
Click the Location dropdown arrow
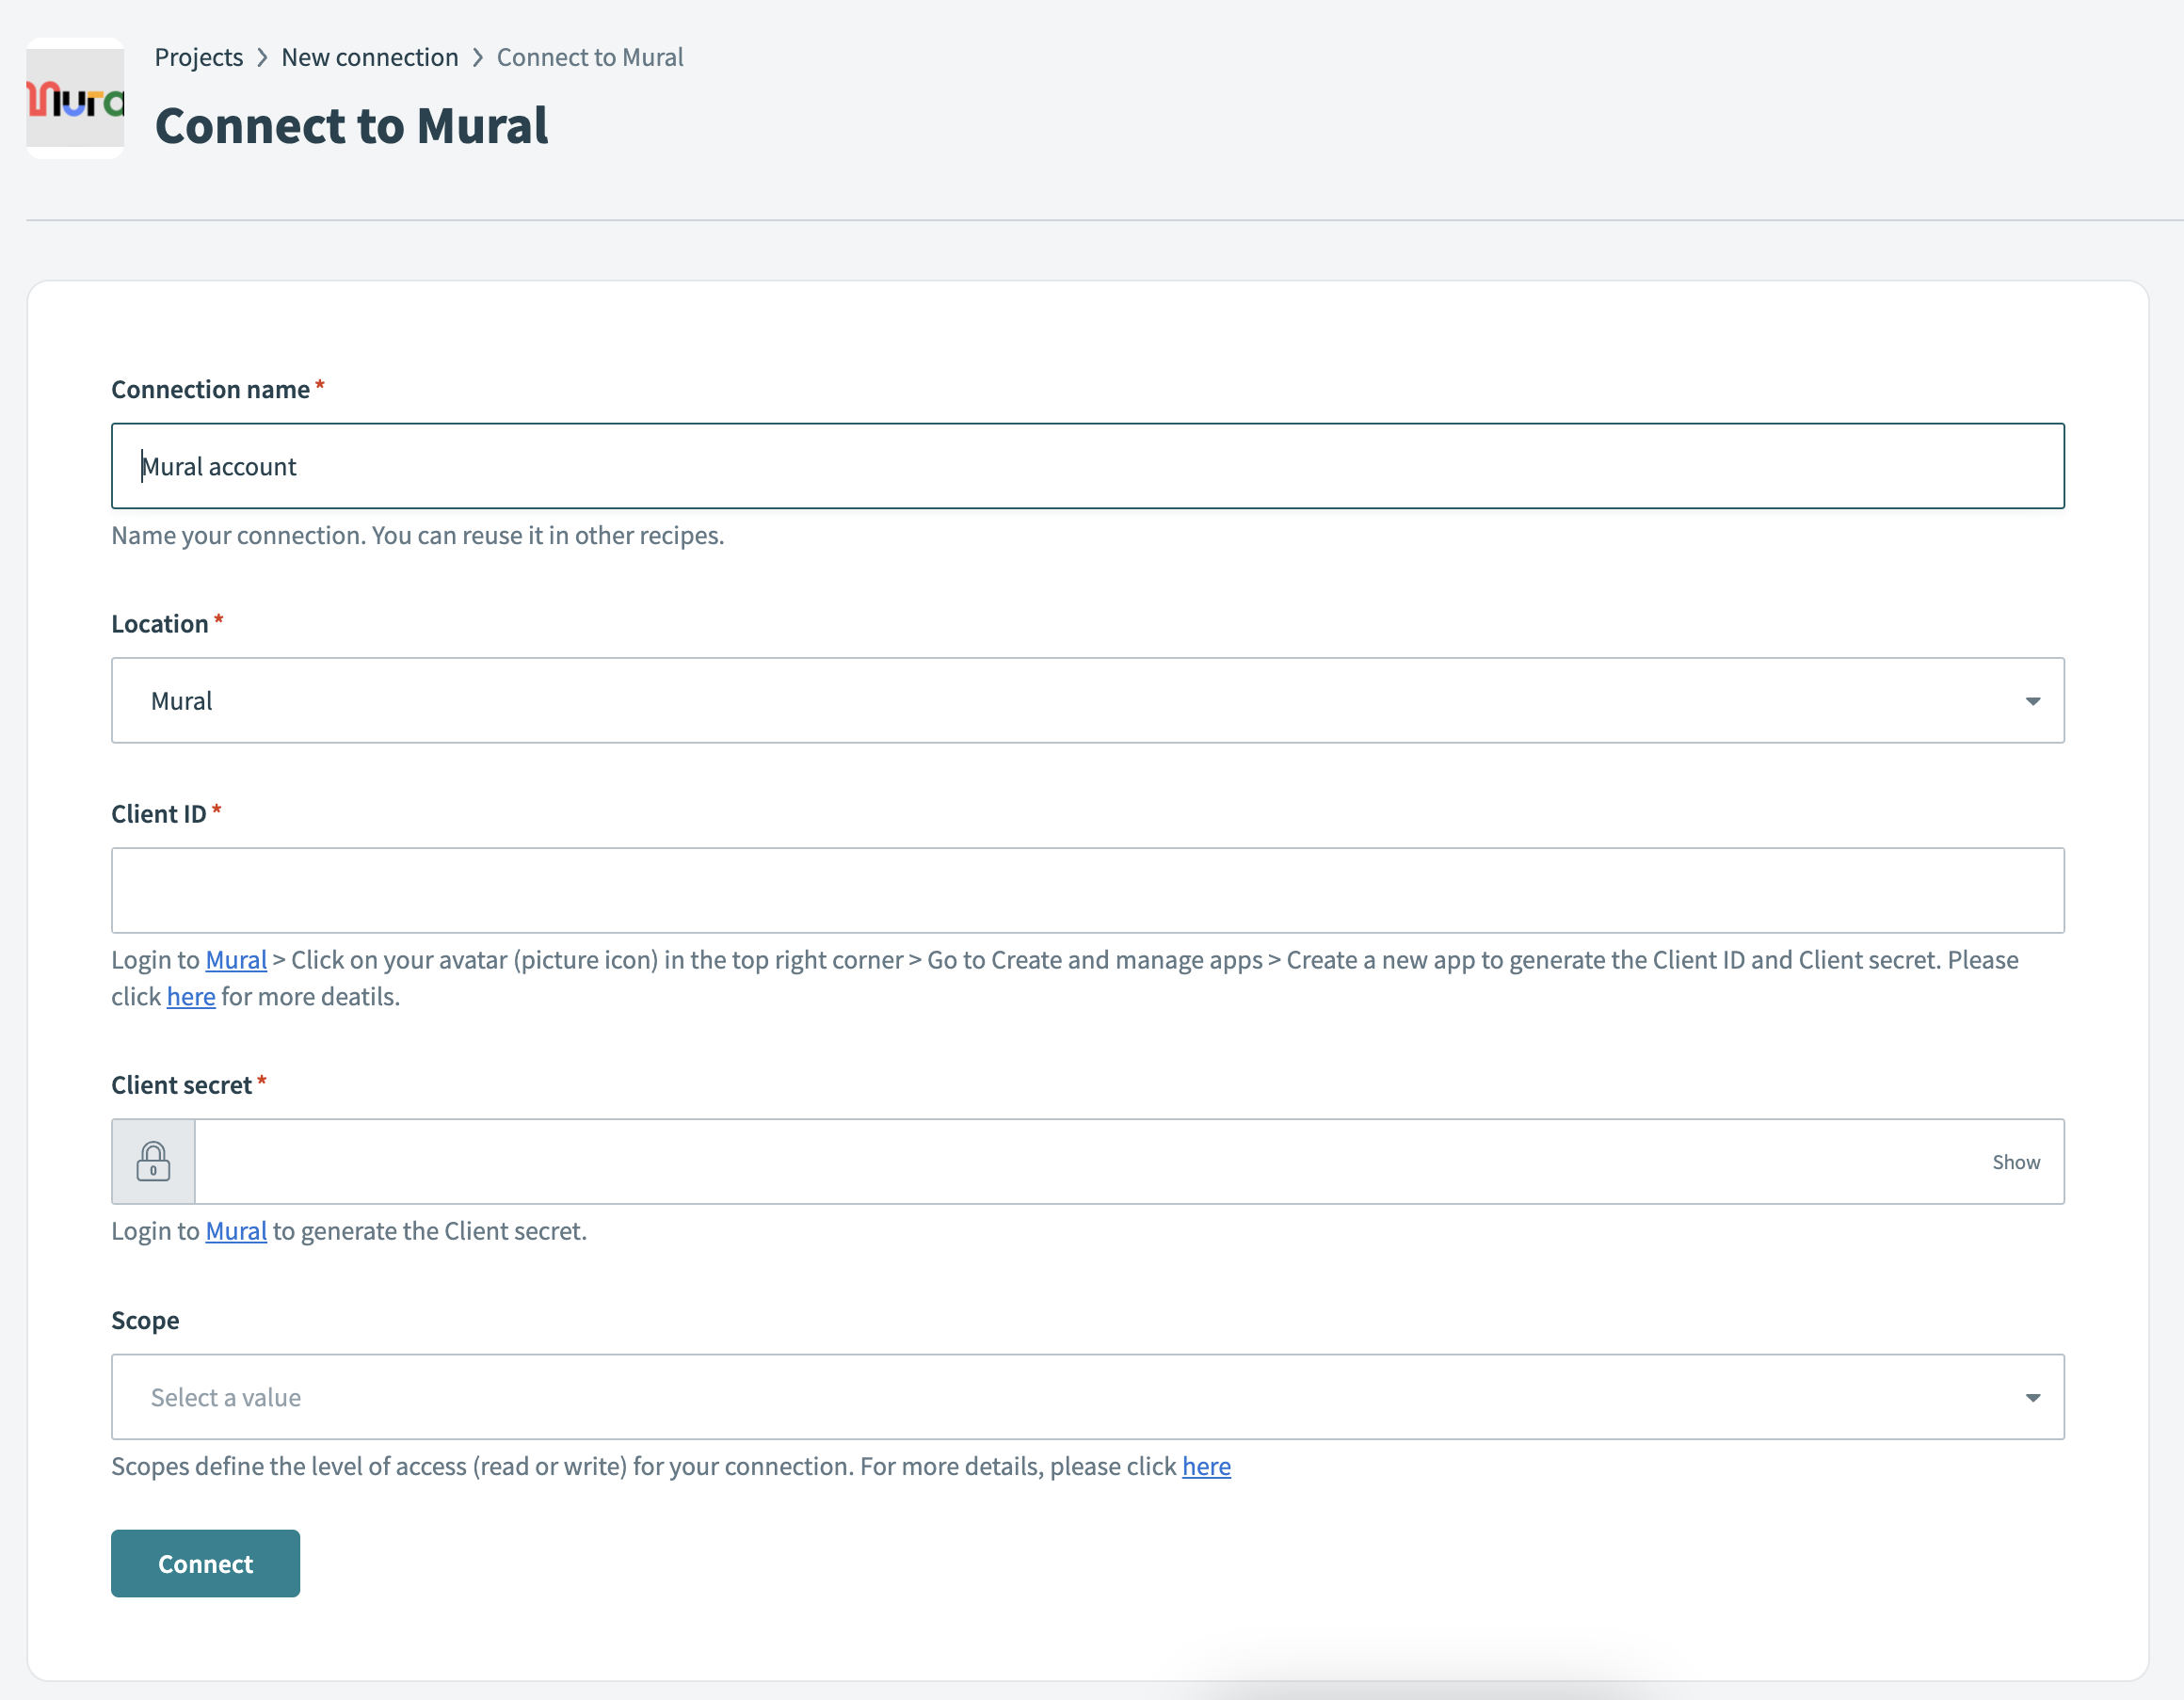click(x=2032, y=701)
